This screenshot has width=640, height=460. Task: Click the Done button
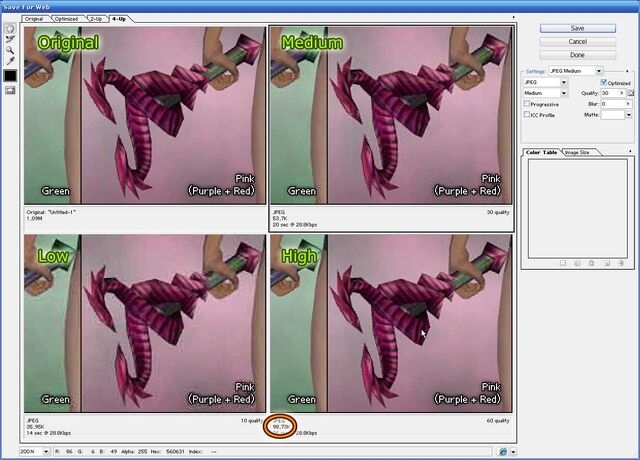(578, 55)
